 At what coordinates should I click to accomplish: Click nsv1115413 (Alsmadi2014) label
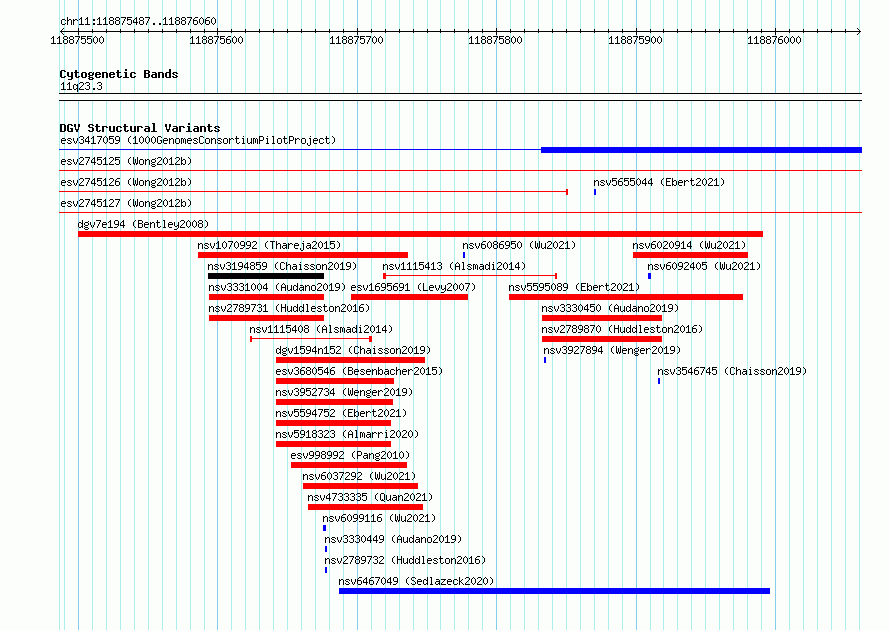pyautogui.click(x=454, y=266)
